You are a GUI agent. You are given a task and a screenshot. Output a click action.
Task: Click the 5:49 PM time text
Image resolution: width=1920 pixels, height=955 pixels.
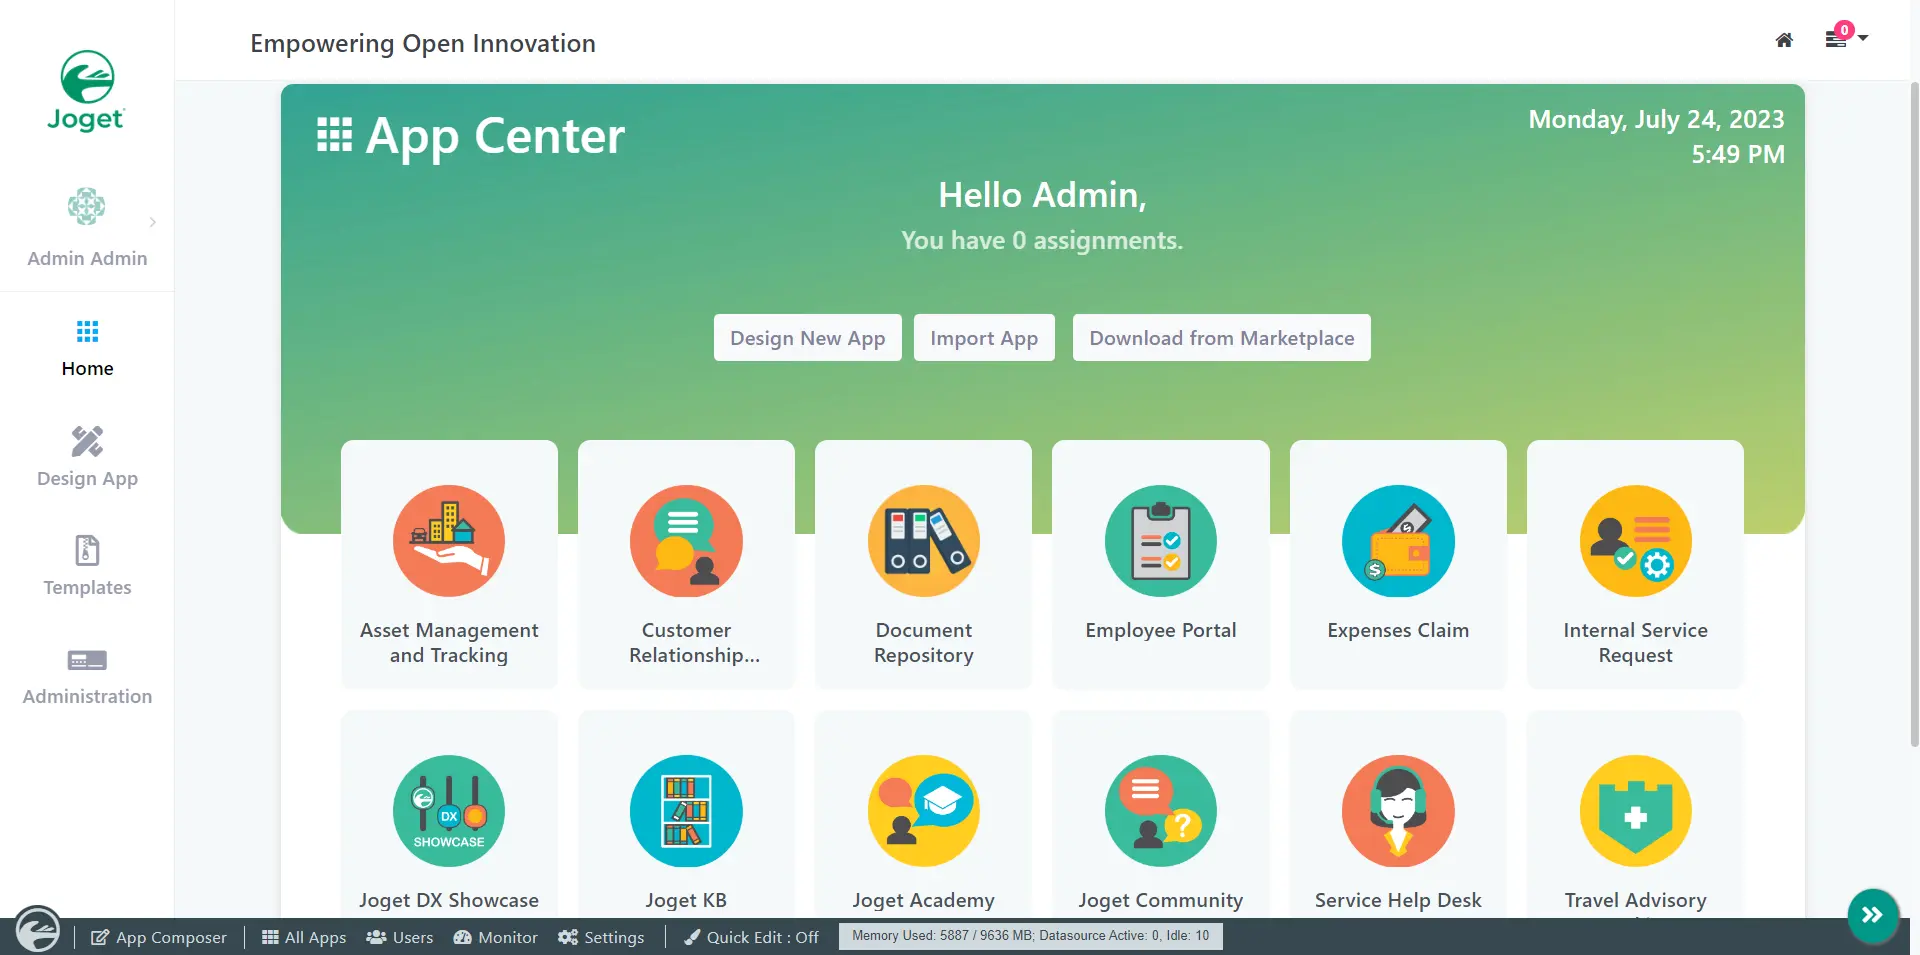(x=1738, y=154)
